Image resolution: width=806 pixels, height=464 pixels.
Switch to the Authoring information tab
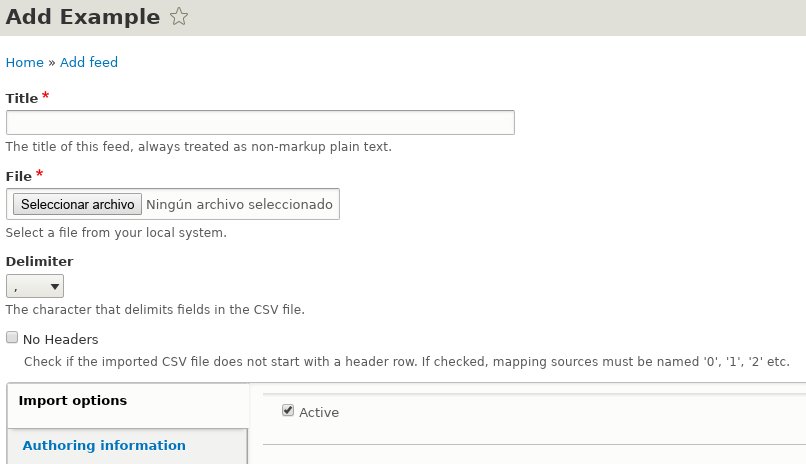click(104, 445)
